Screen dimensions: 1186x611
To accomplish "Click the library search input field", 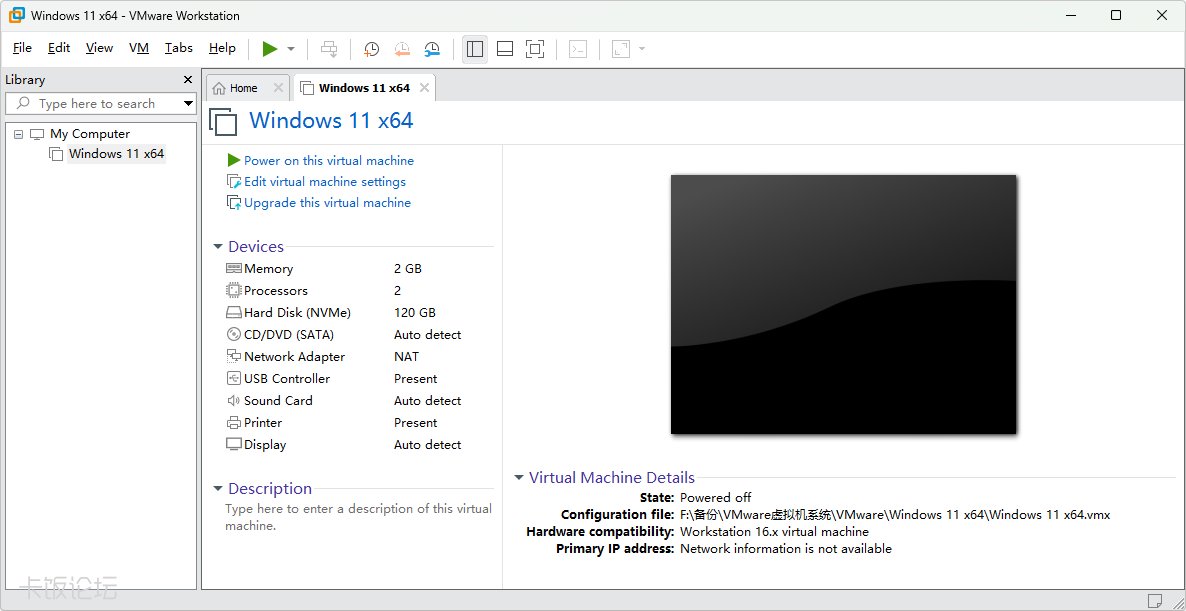I will click(95, 103).
